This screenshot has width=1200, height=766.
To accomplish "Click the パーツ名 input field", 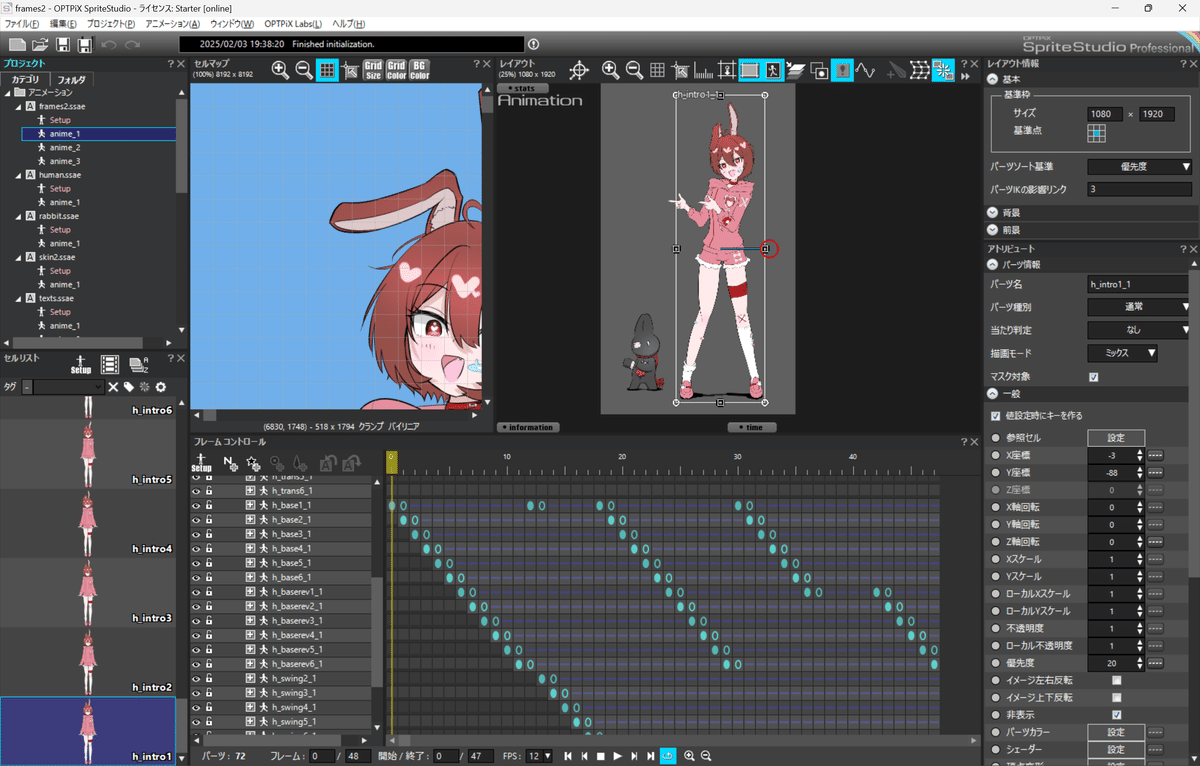I will 1139,285.
